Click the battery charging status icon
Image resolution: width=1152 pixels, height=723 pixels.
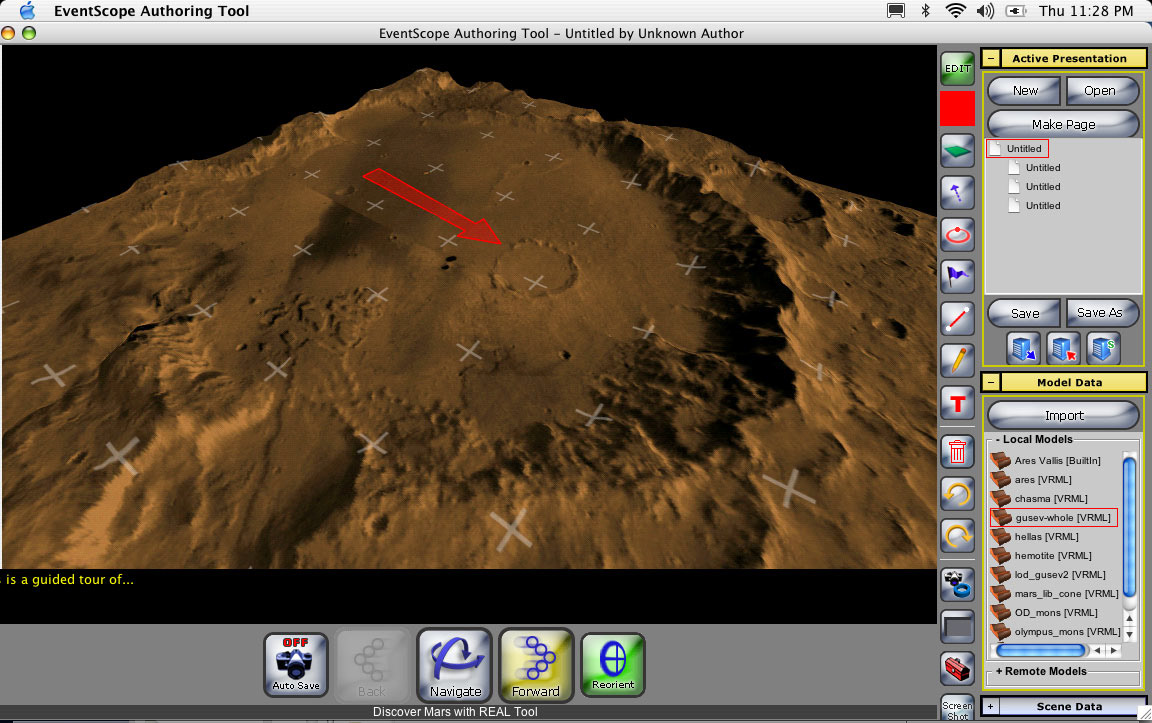click(x=1015, y=10)
